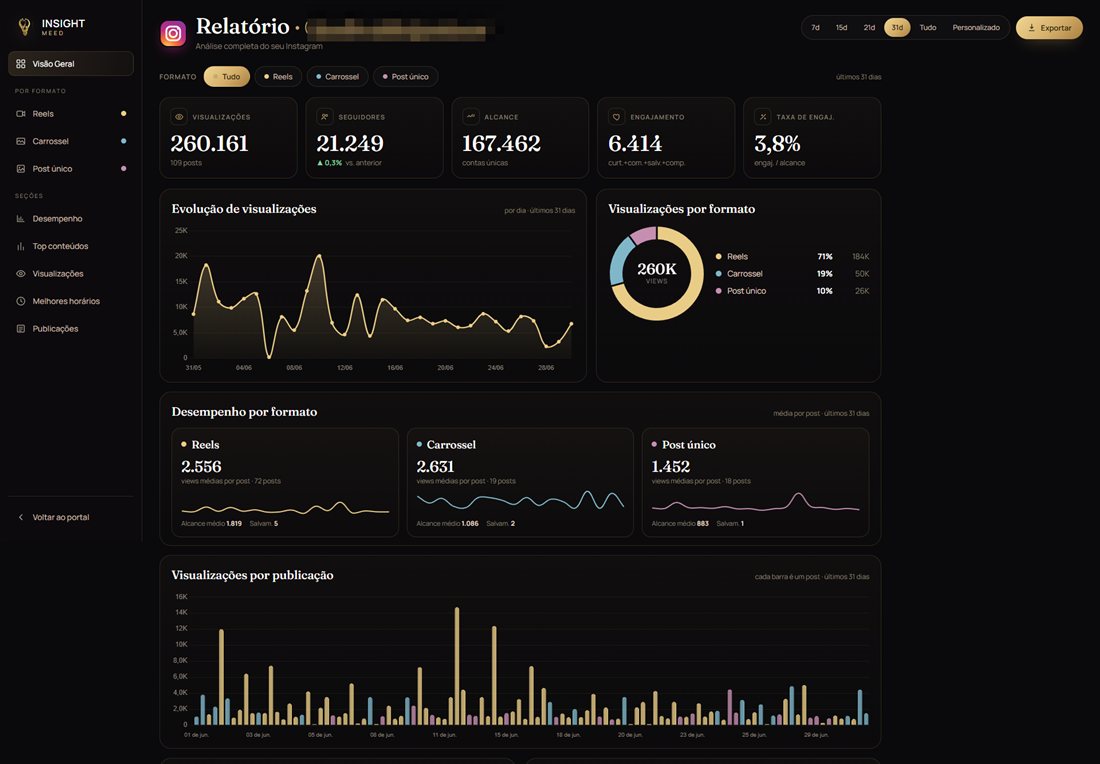
Task: Go to Melhores horários section
Action: (x=71, y=301)
